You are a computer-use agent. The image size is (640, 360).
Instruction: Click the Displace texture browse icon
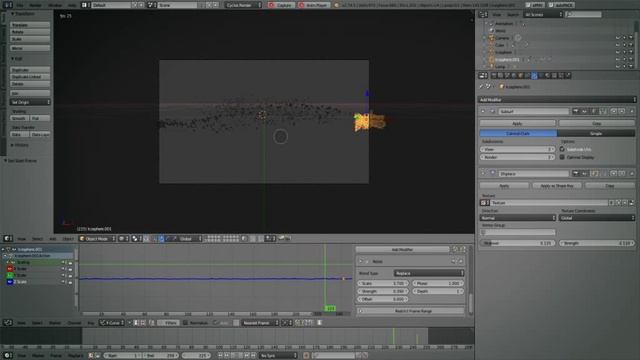click(x=485, y=202)
